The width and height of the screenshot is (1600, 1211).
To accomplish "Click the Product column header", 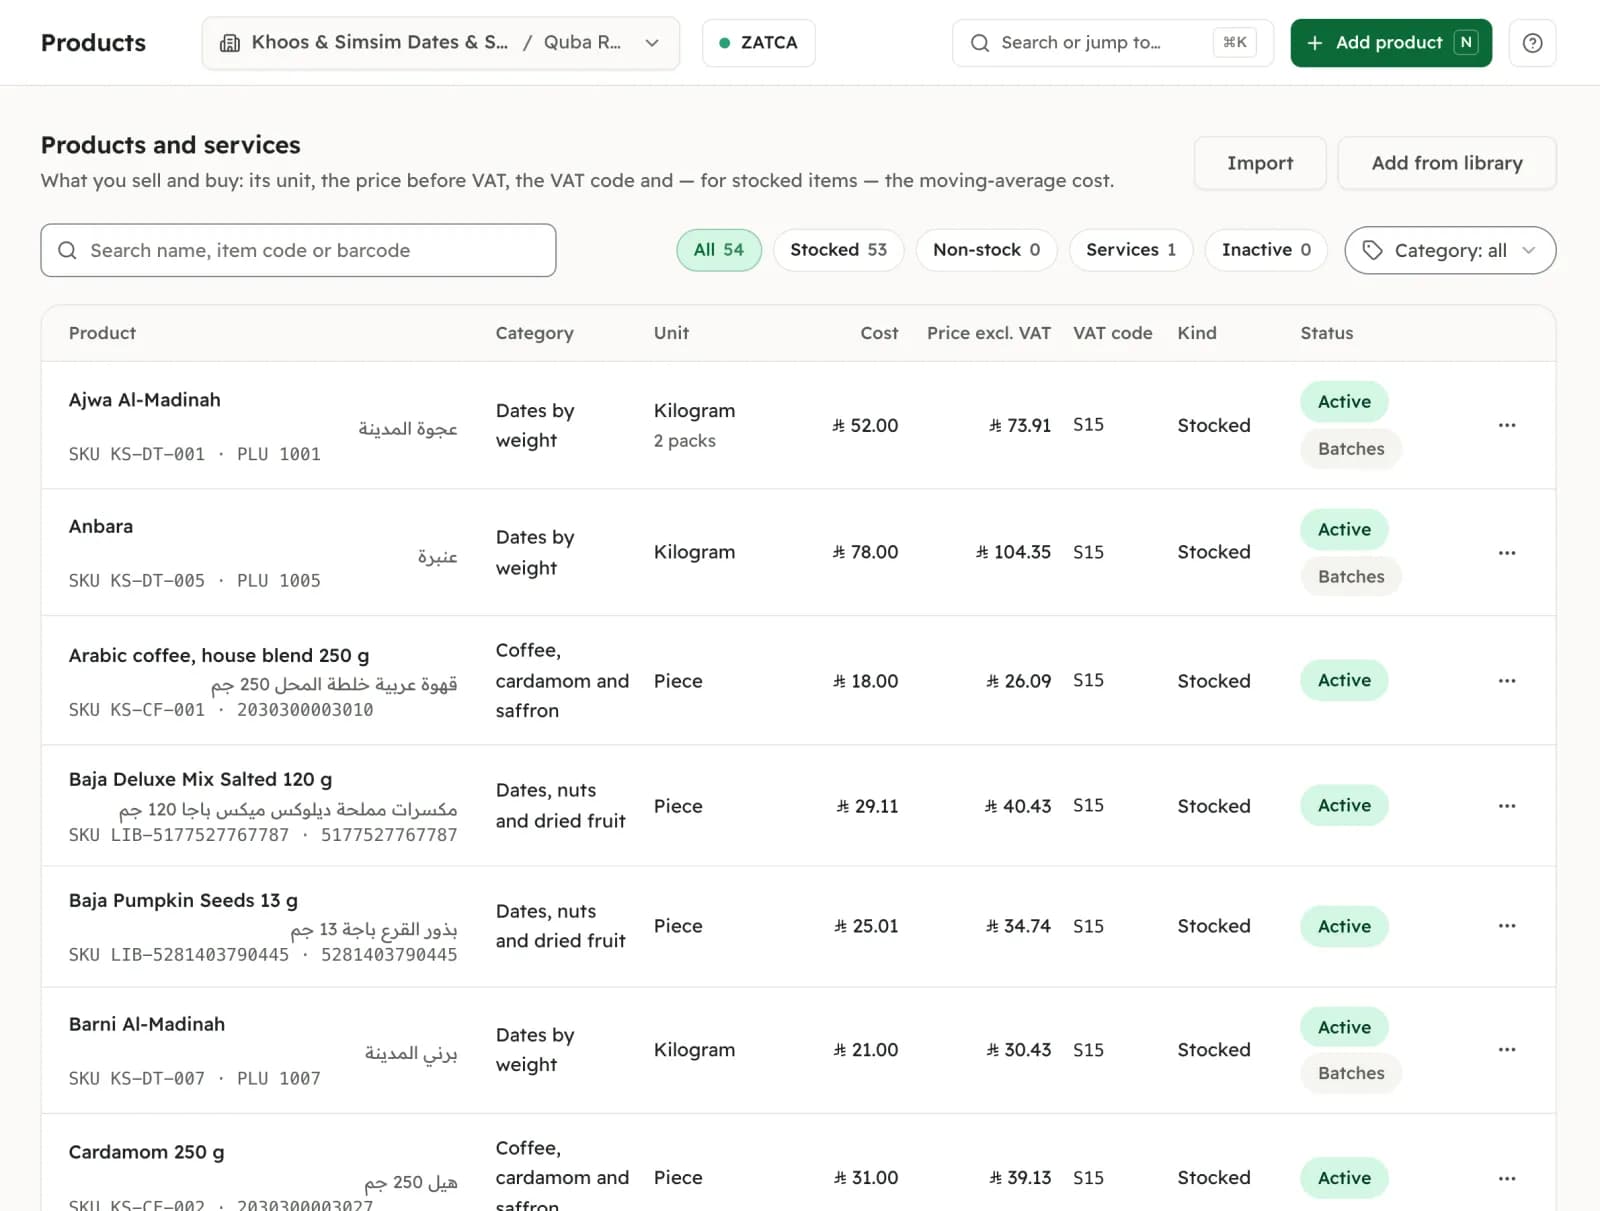I will click(x=102, y=333).
